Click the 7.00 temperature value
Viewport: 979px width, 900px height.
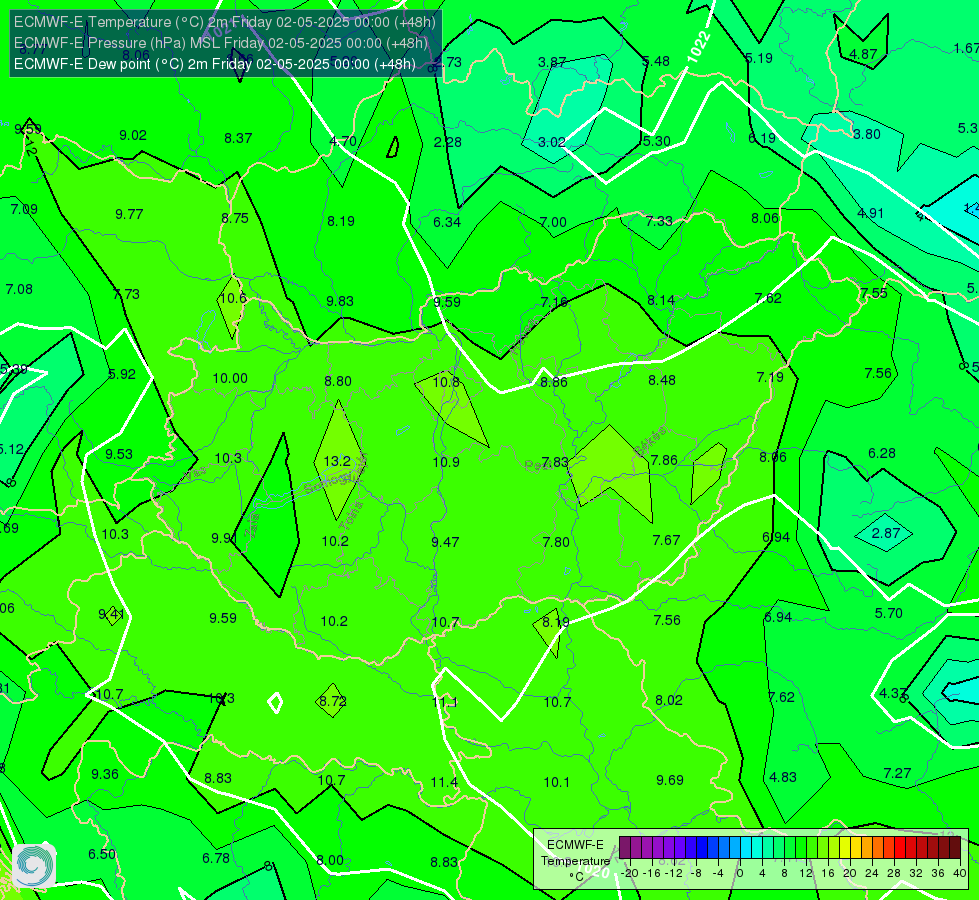[x=553, y=222]
